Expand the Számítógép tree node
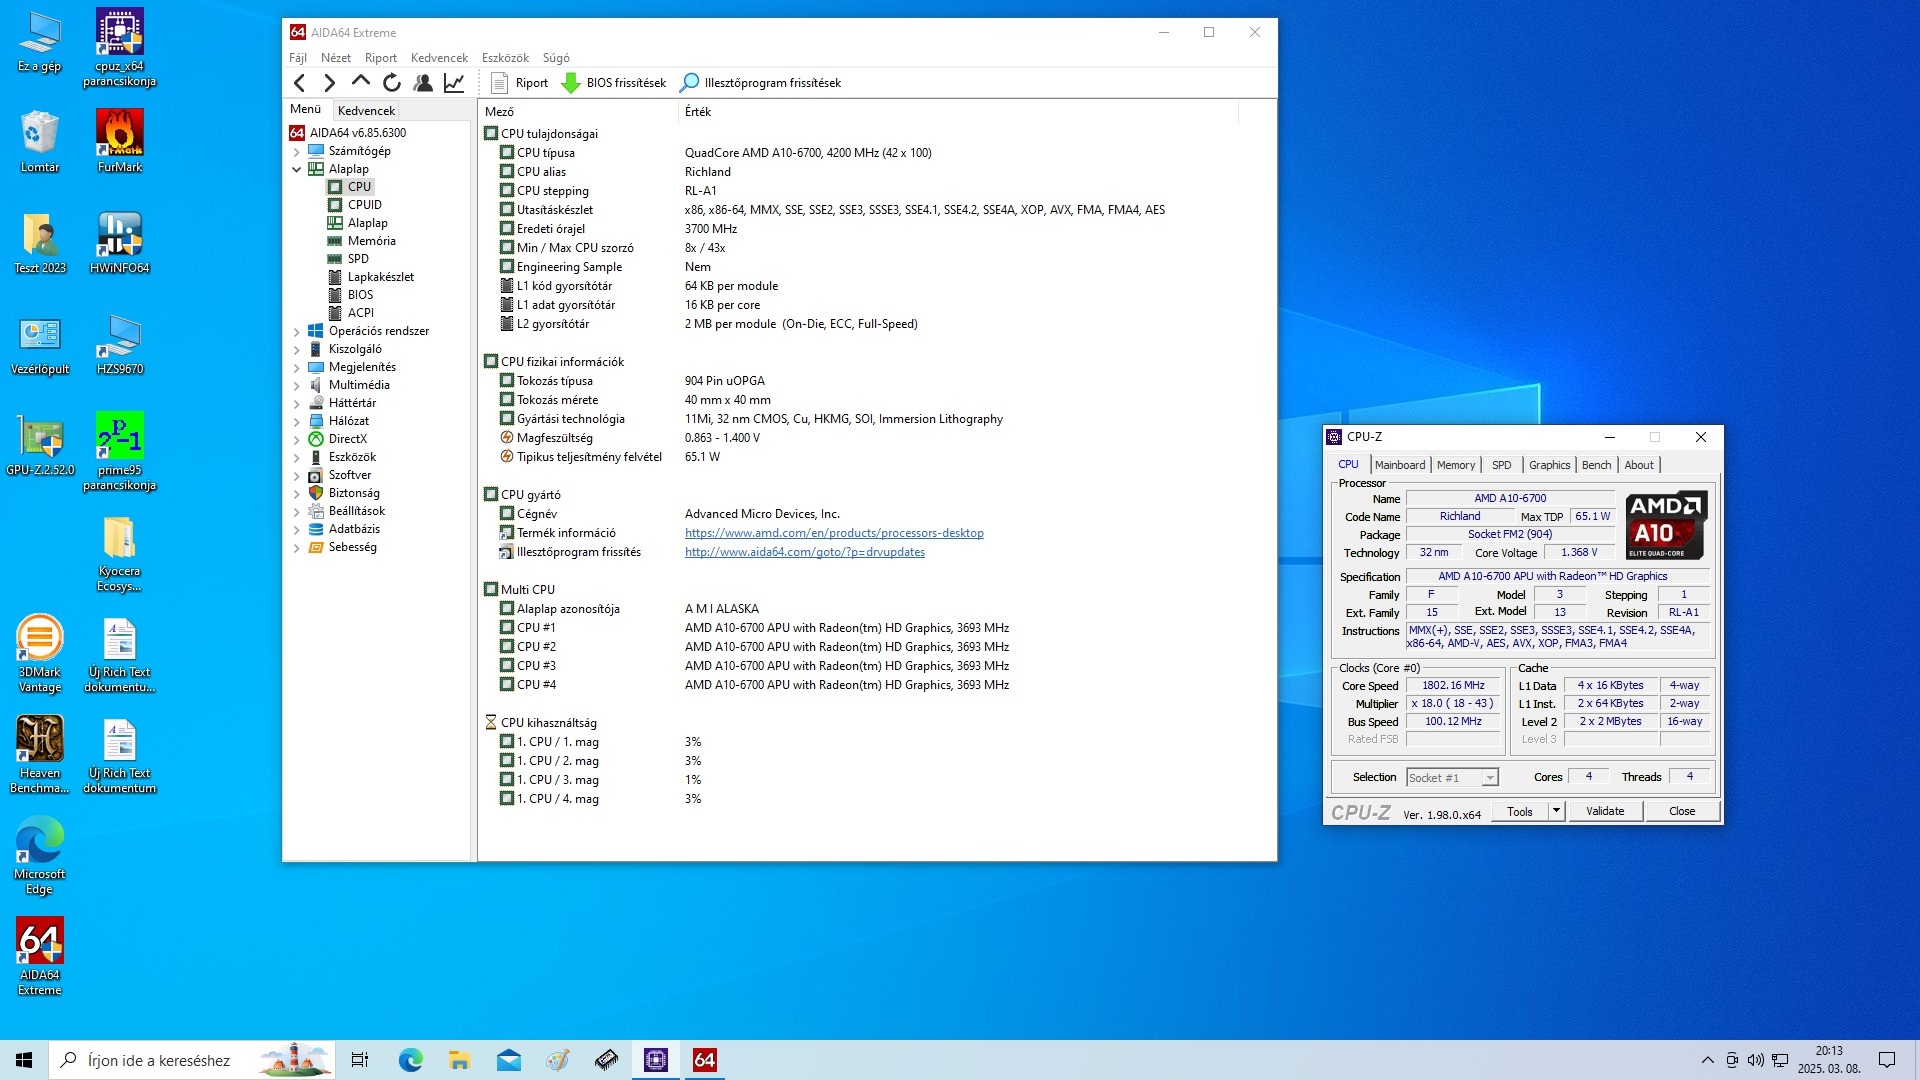The width and height of the screenshot is (1920, 1080). click(x=297, y=152)
